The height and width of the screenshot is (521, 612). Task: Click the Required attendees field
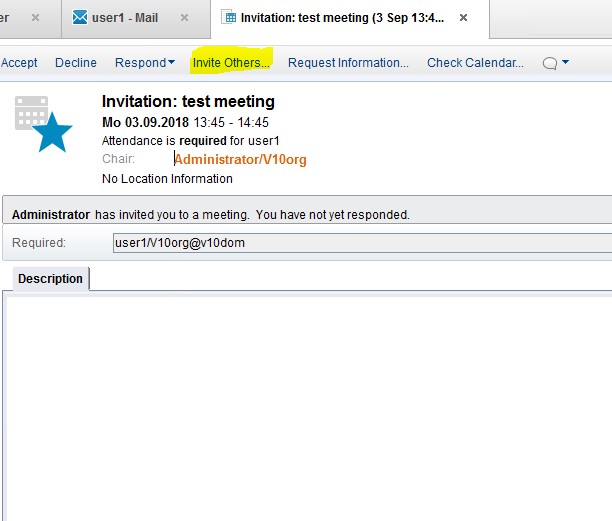click(360, 243)
